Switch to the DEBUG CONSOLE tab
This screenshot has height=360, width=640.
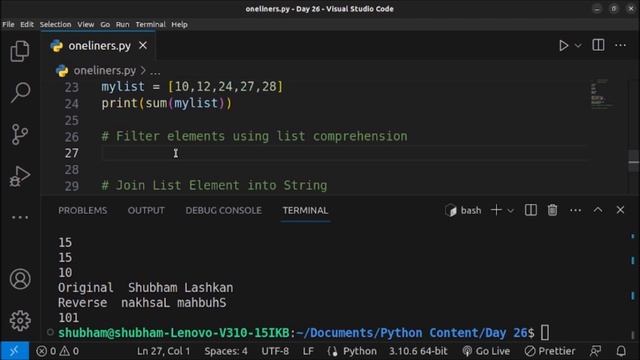224,210
